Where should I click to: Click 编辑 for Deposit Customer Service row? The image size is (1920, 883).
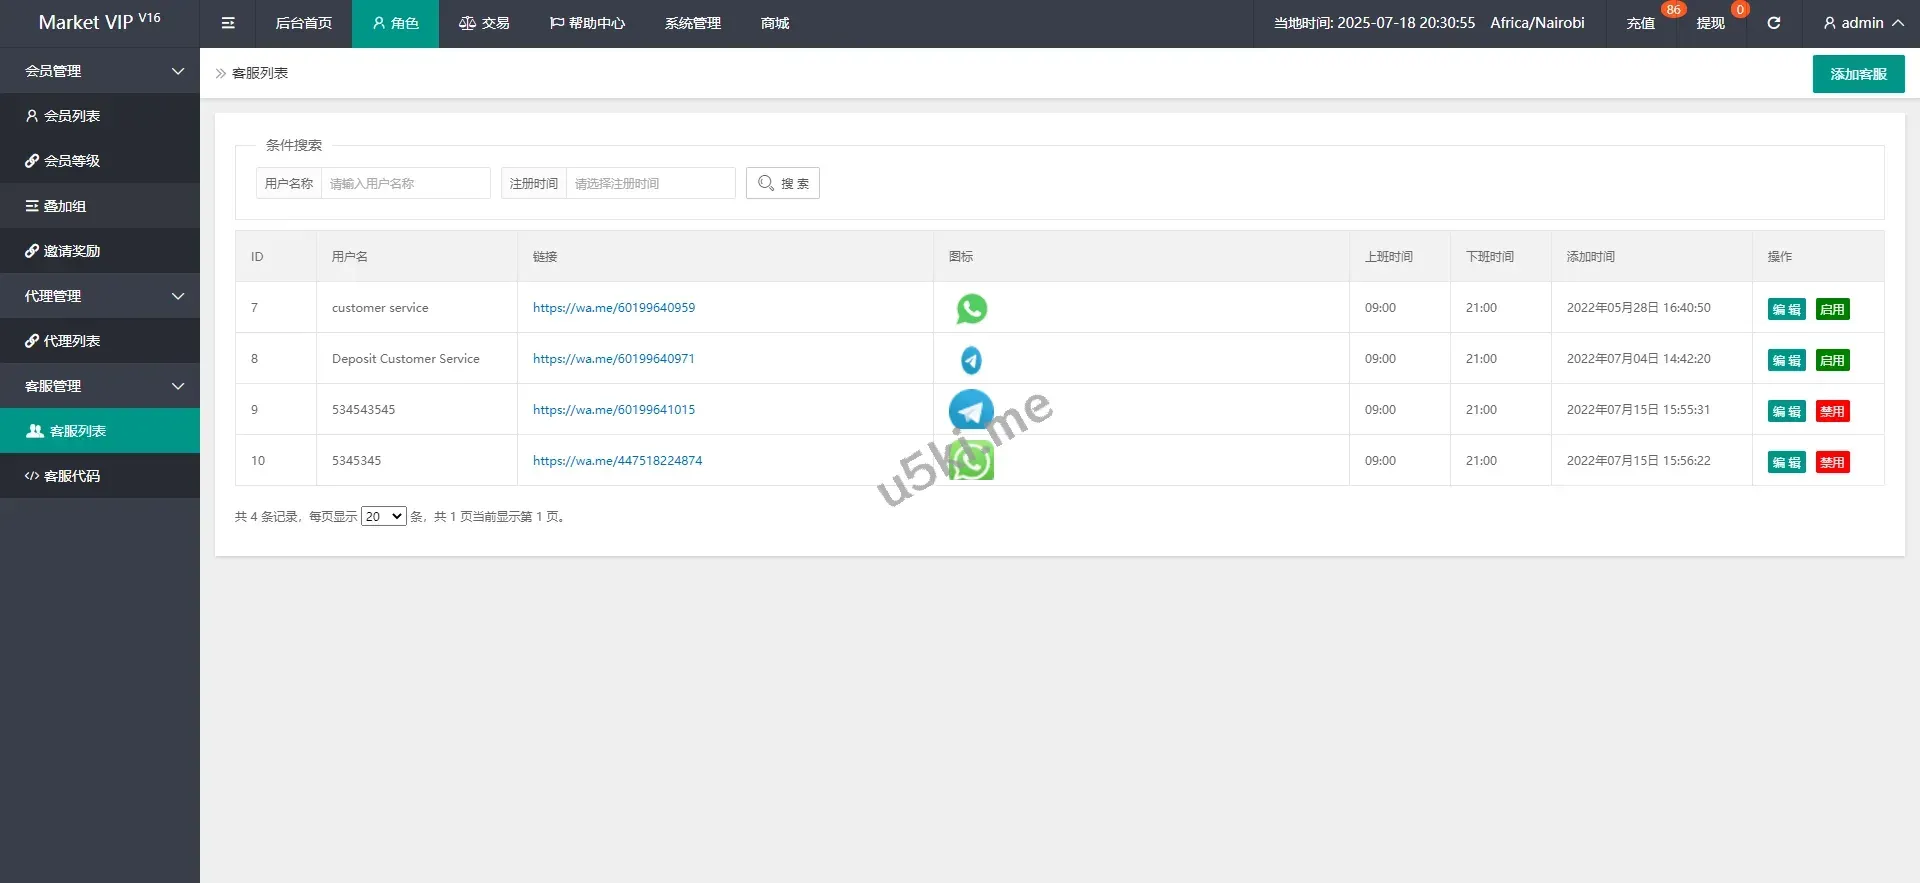(1786, 360)
